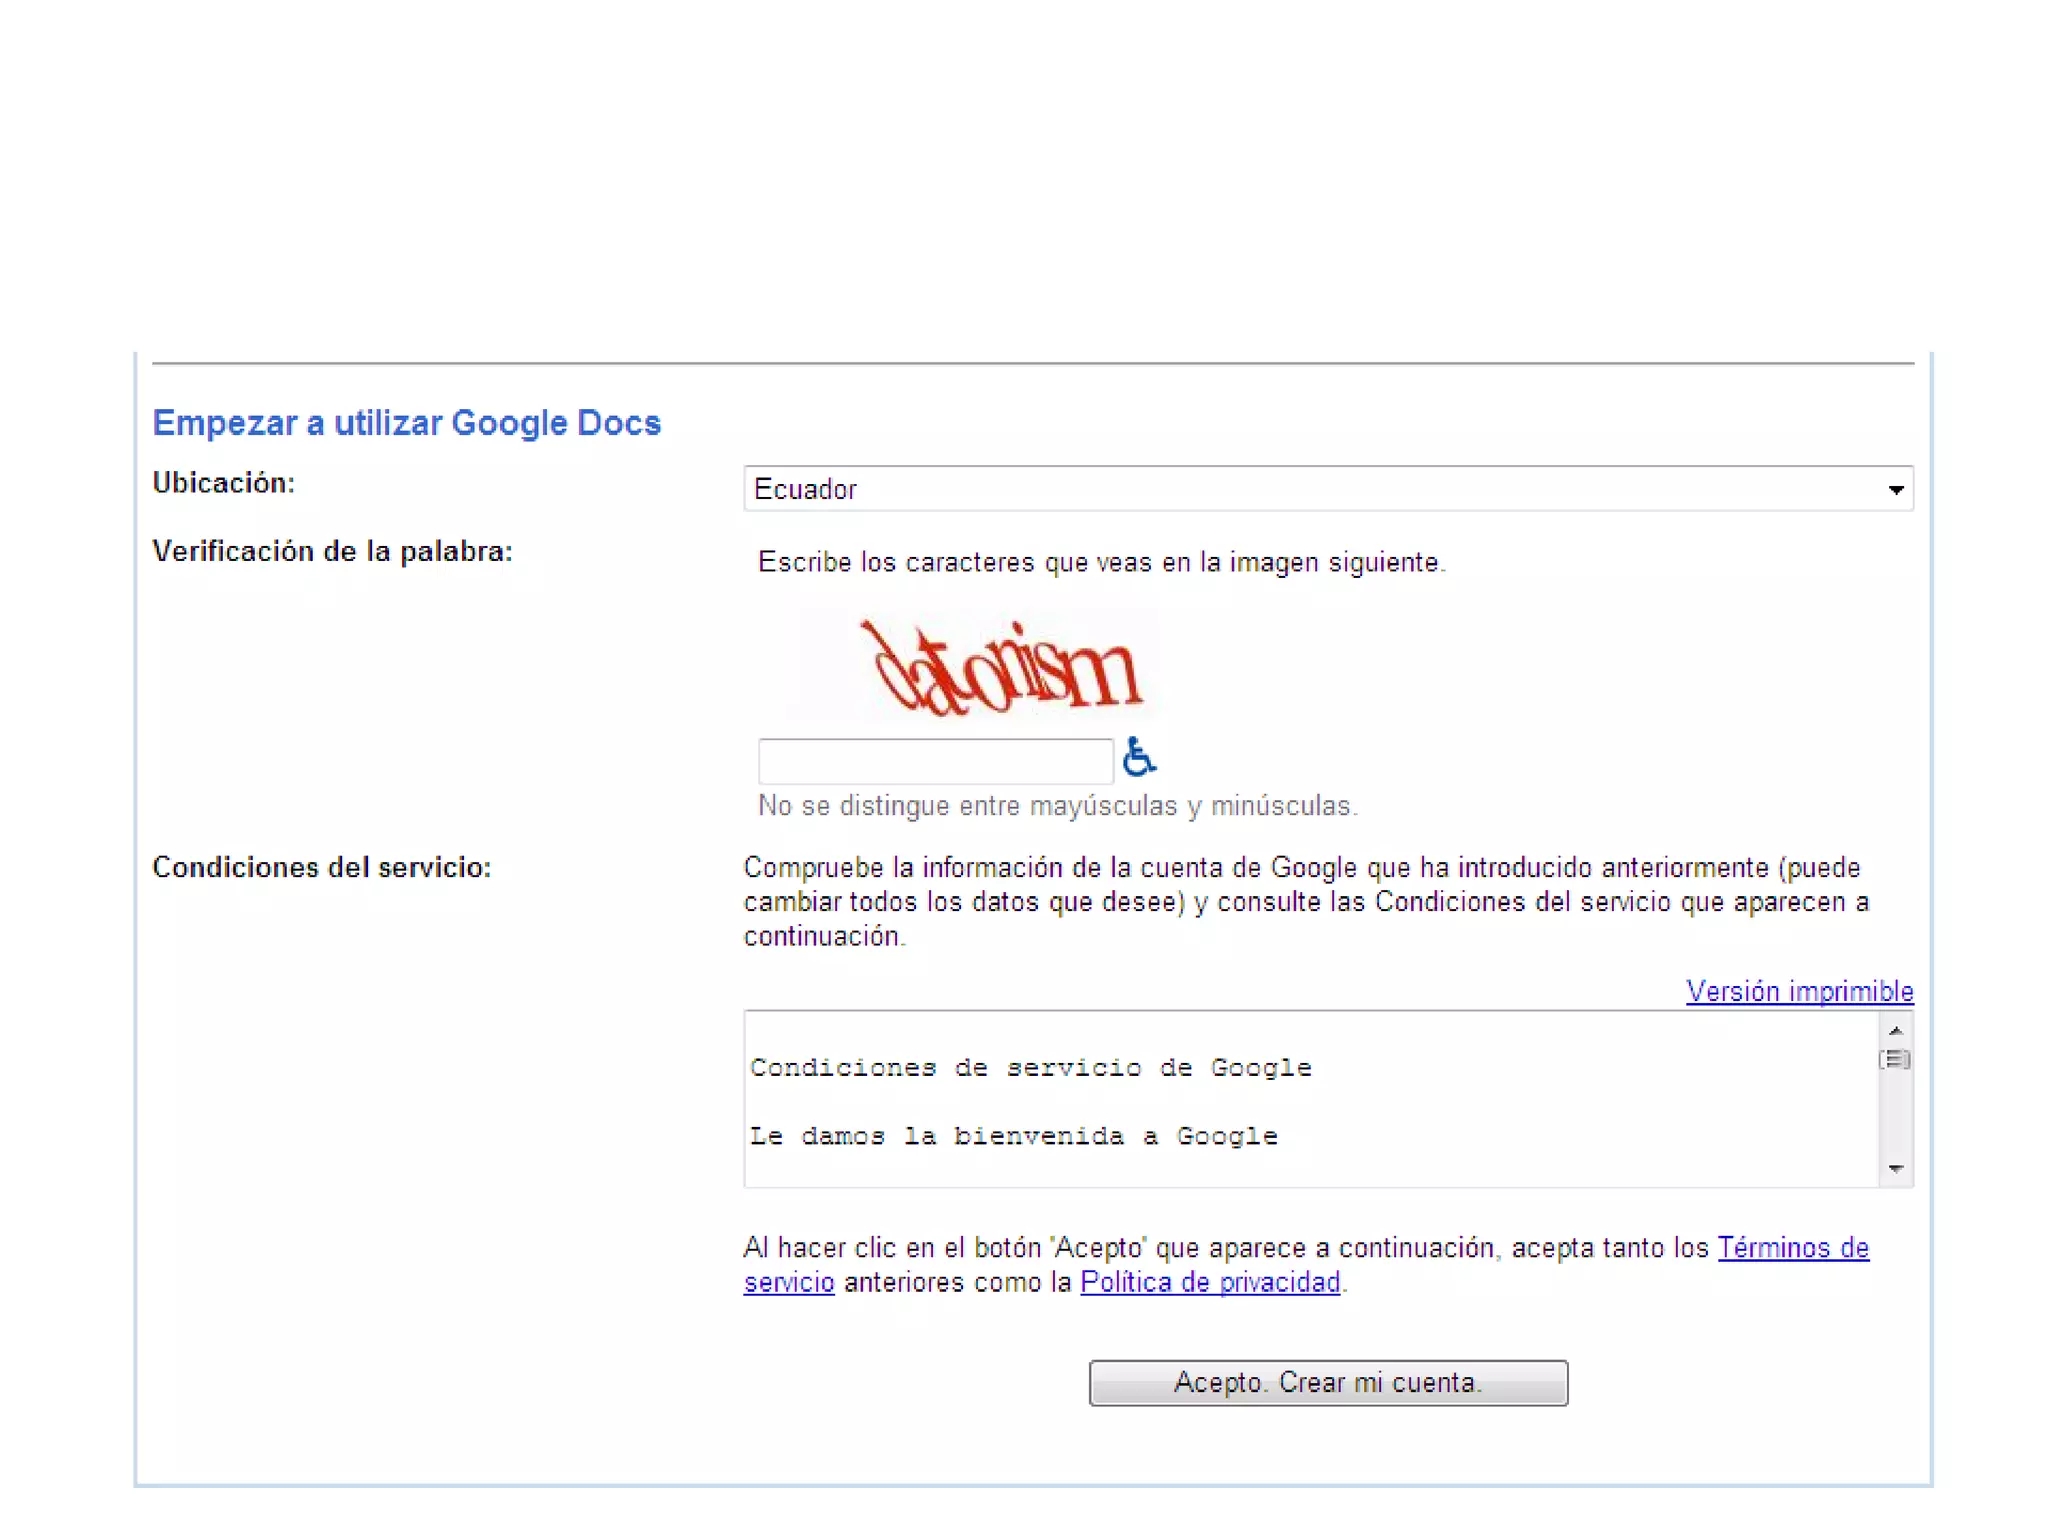The image size is (2048, 1536).
Task: Click the distorted red captcha image
Action: tap(998, 667)
